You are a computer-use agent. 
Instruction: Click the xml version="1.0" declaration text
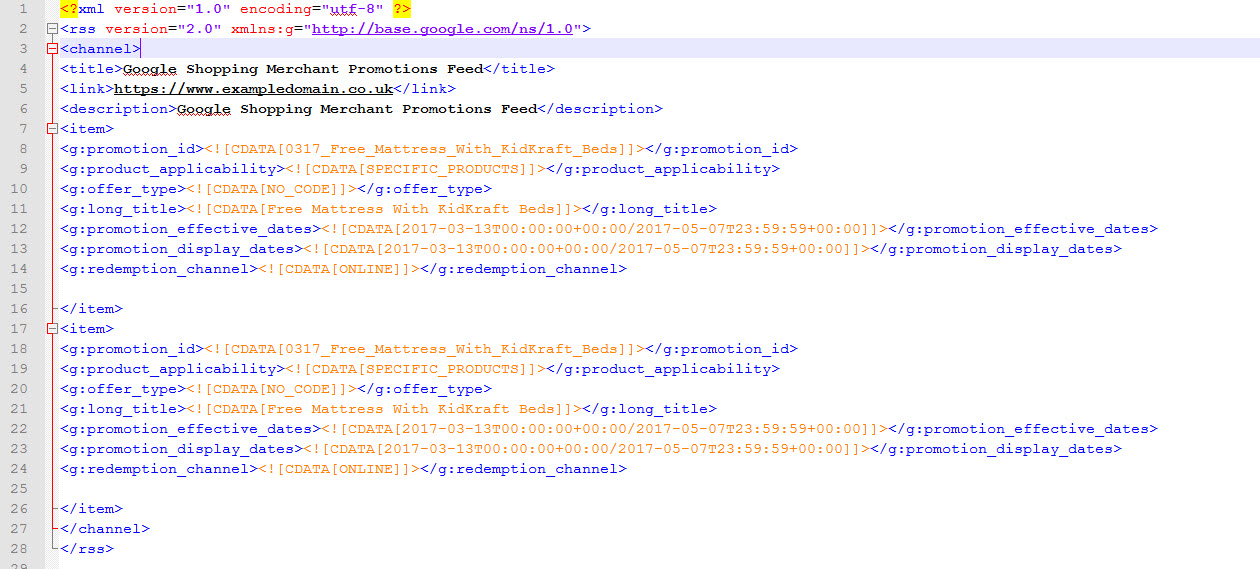coord(155,9)
